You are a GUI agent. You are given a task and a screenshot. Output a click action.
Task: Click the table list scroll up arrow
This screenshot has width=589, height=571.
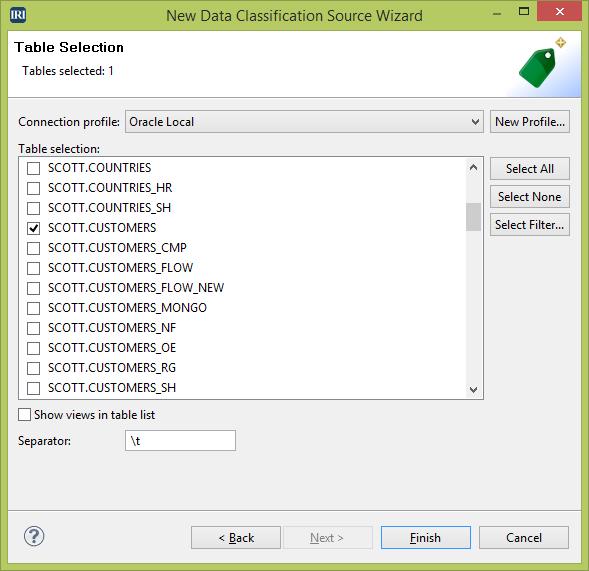point(473,168)
